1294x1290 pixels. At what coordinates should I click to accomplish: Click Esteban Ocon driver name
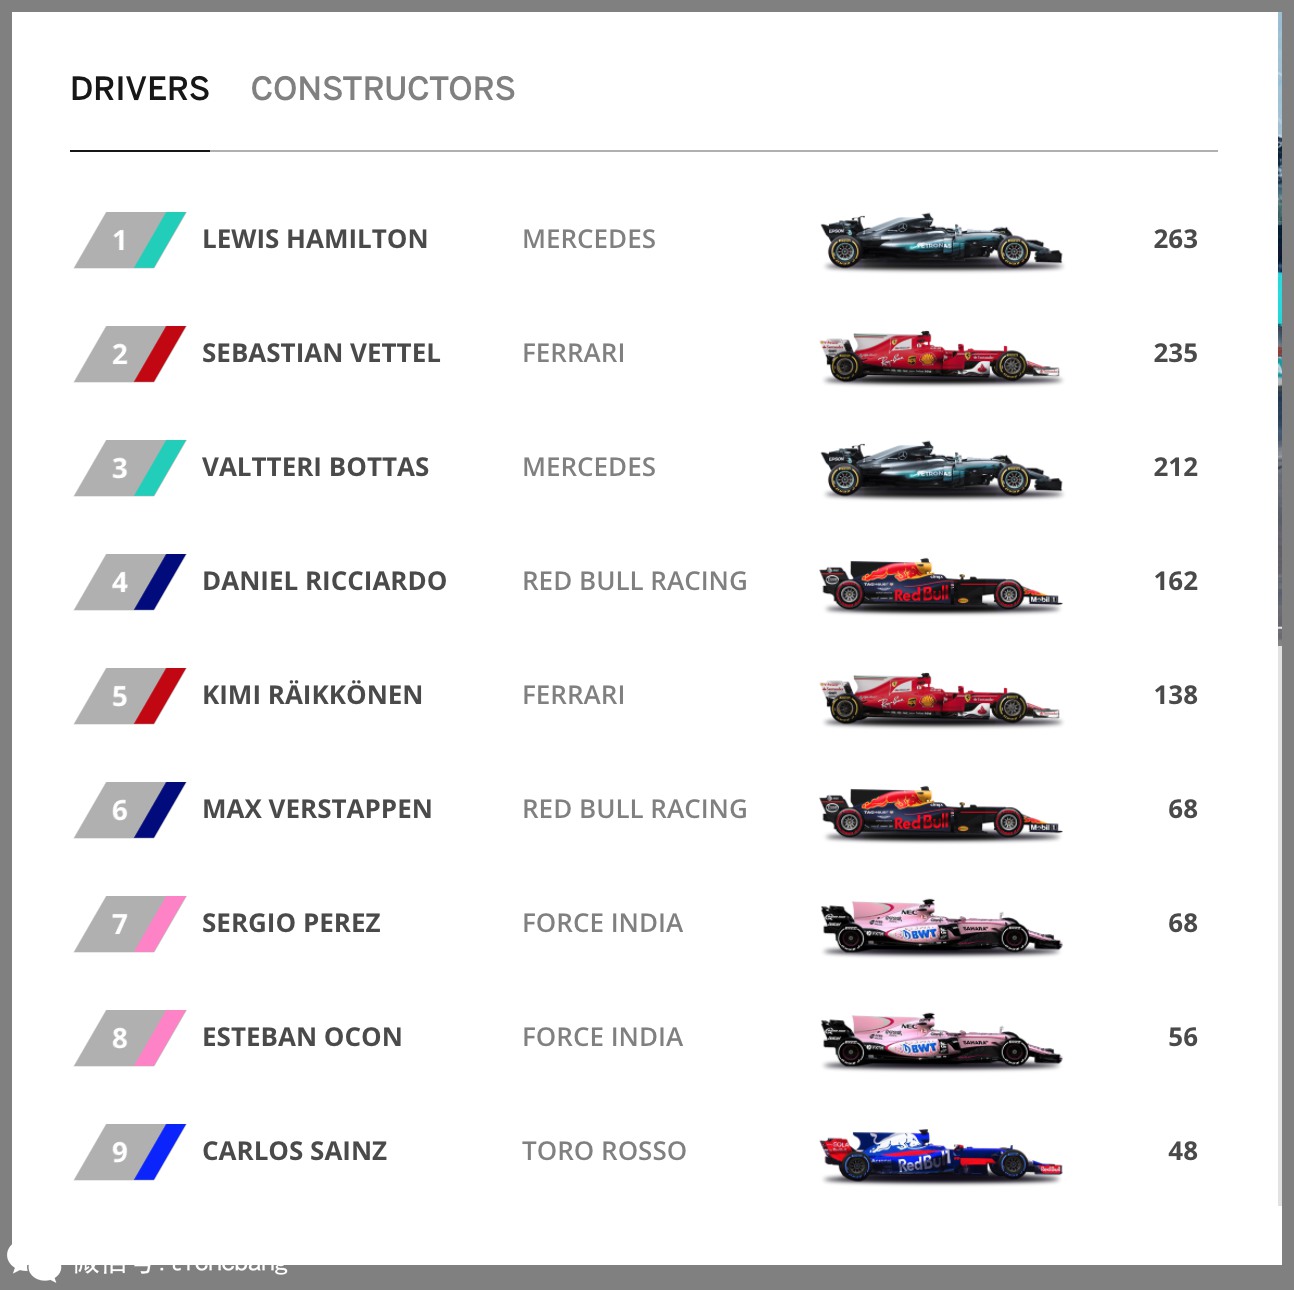(302, 1037)
